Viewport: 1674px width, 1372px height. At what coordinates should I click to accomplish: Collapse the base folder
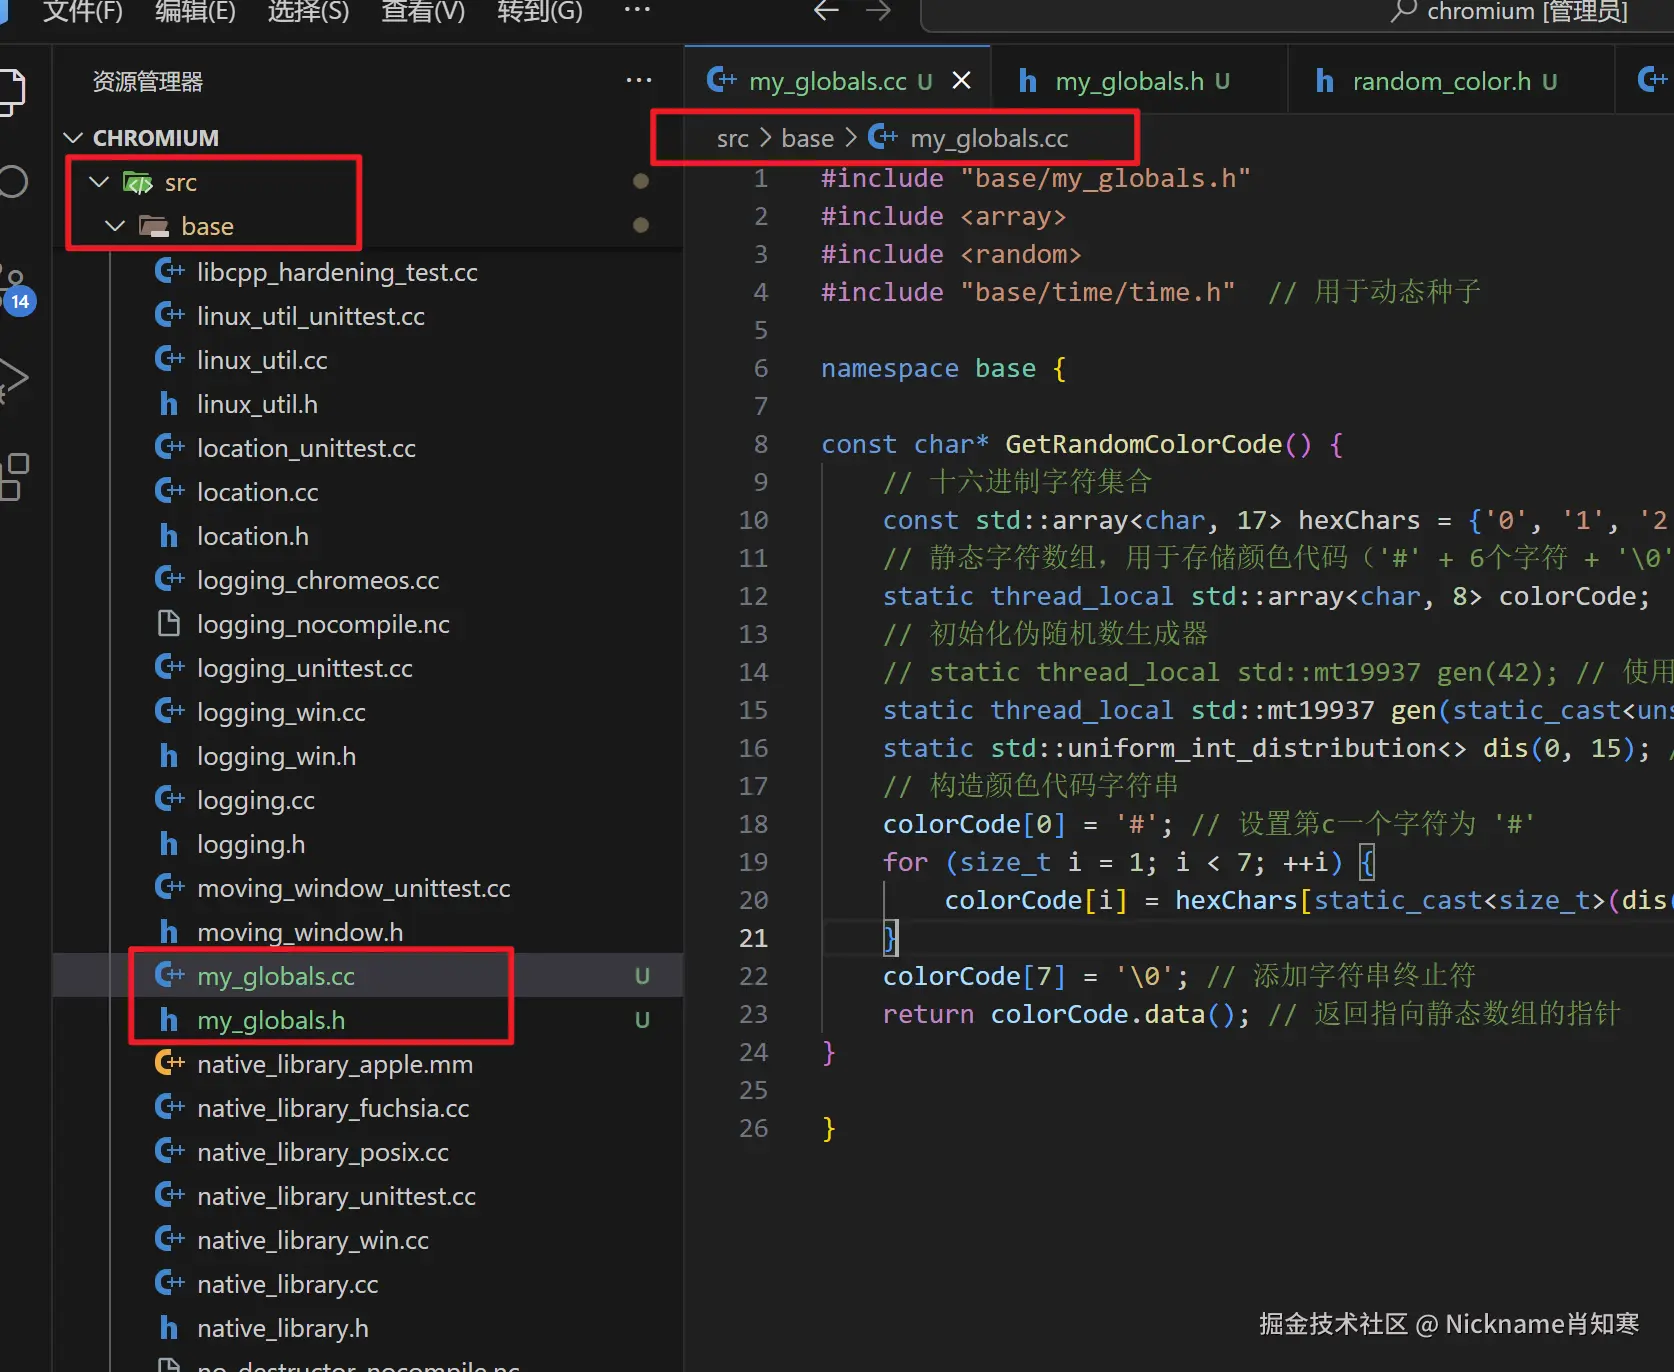115,226
